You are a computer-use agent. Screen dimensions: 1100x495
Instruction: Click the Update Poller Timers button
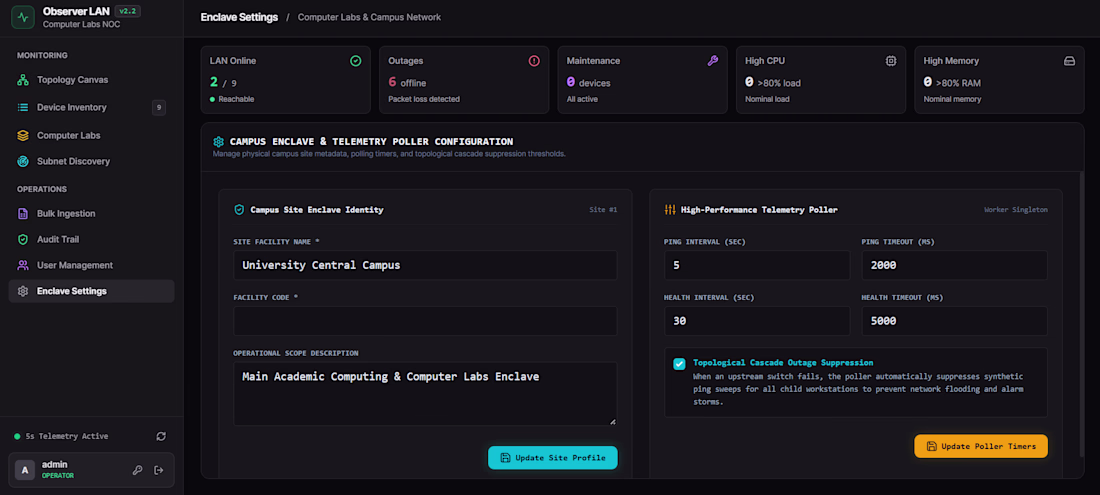[981, 446]
